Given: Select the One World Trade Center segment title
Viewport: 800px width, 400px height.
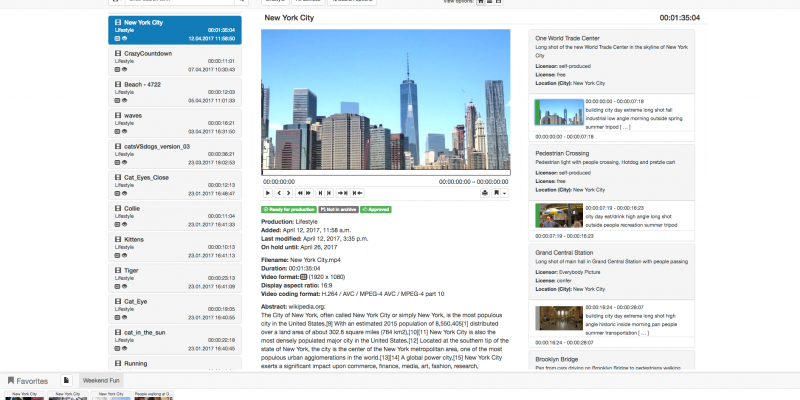Looking at the screenshot, I should [x=567, y=38].
